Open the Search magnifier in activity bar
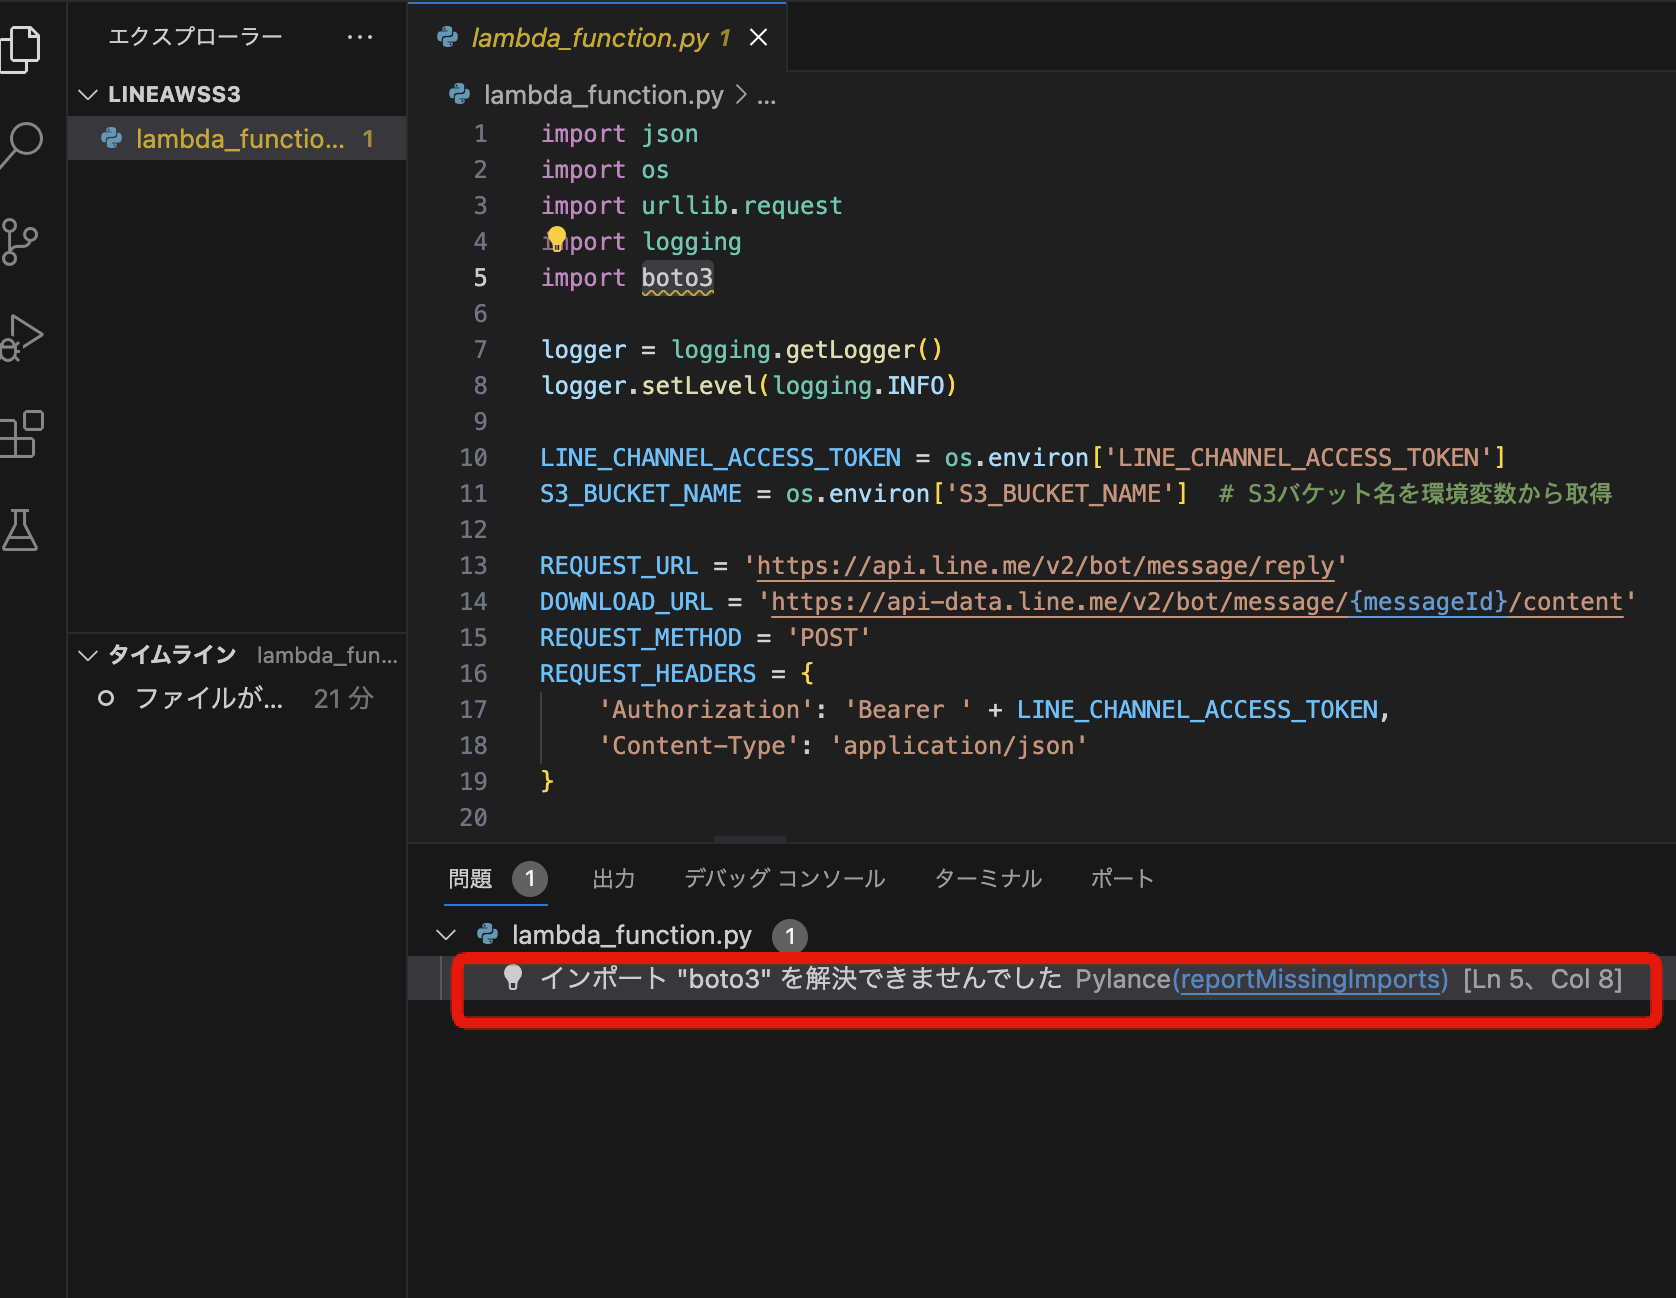Image resolution: width=1676 pixels, height=1298 pixels. pos(20,145)
